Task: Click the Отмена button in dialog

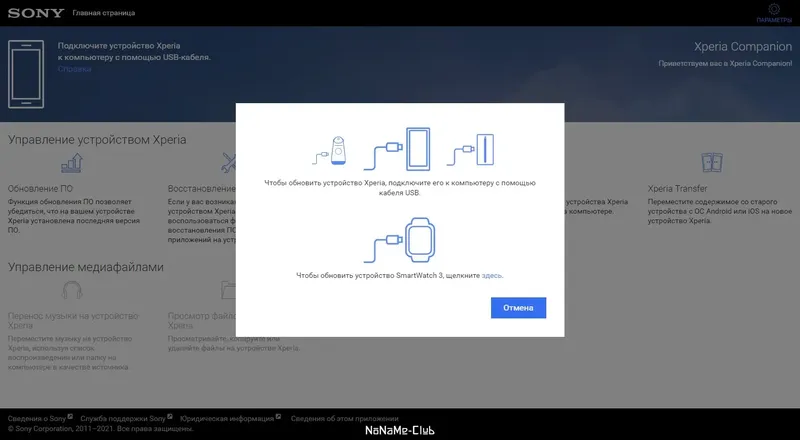Action: 518,308
